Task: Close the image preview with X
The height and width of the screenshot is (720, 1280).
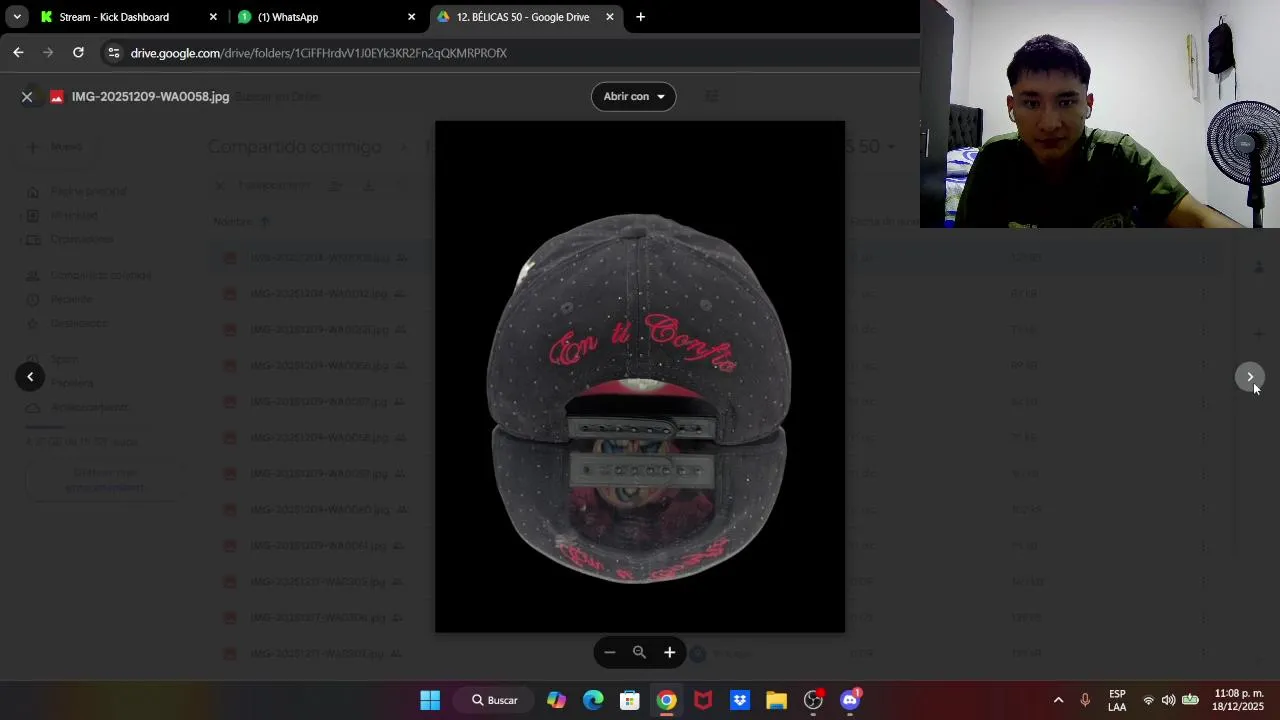Action: pyautogui.click(x=27, y=97)
